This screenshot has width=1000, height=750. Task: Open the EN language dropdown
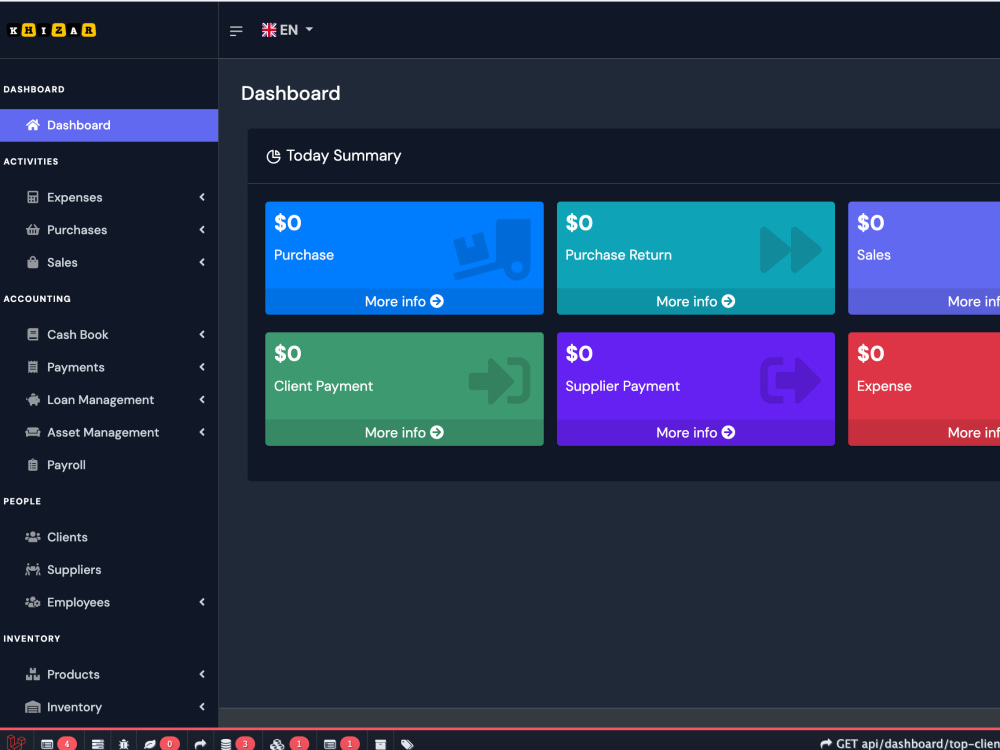[x=287, y=30]
